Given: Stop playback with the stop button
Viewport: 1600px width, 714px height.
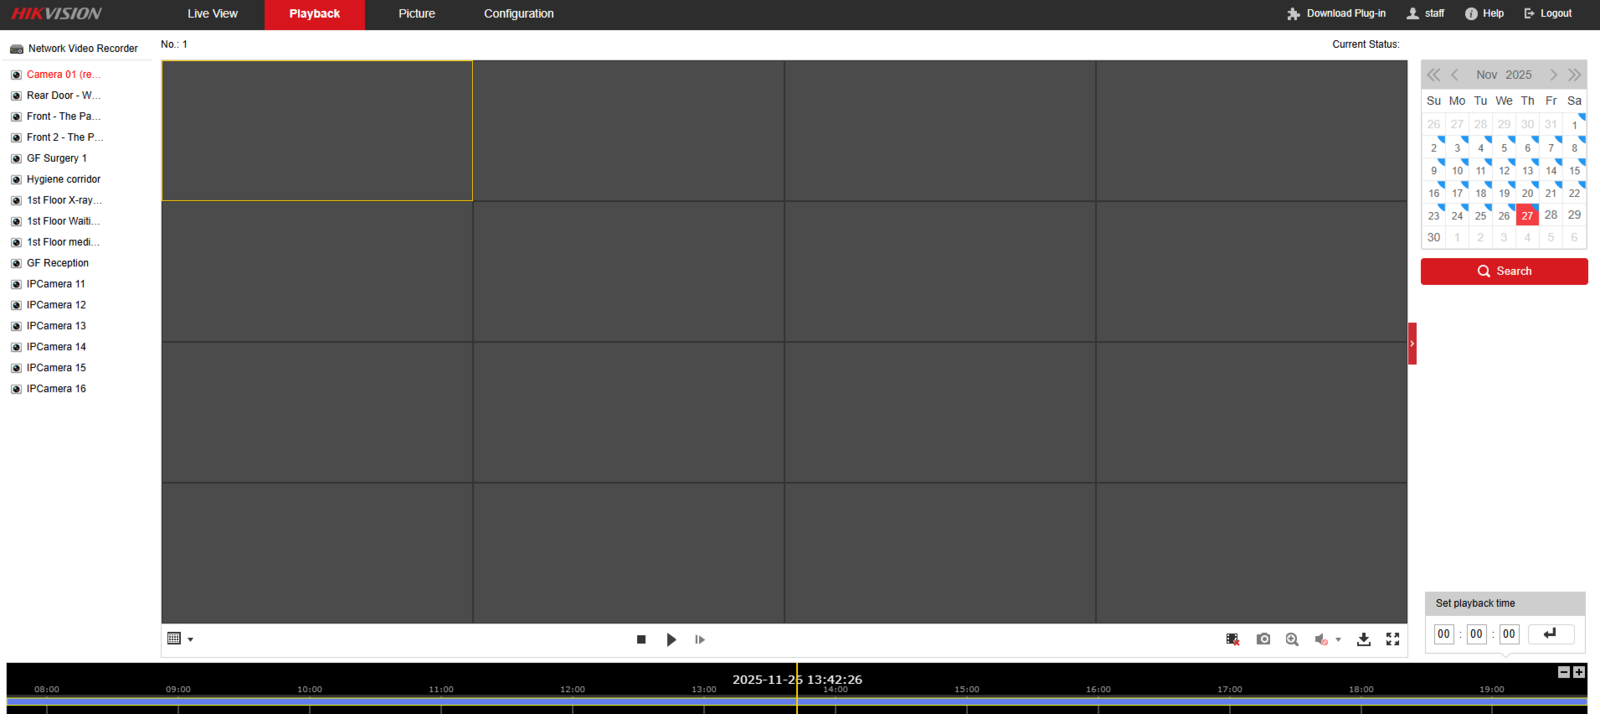Looking at the screenshot, I should click(x=641, y=639).
